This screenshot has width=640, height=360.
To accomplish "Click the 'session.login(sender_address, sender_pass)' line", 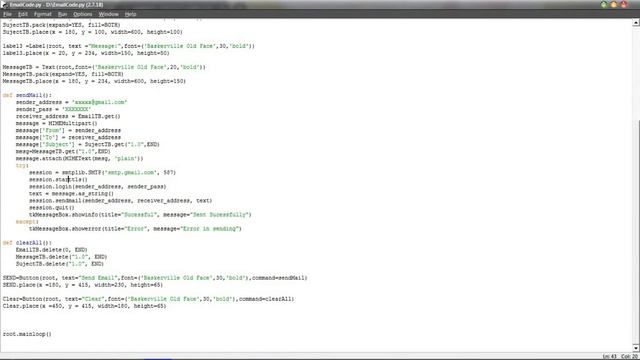I will click(98, 187).
